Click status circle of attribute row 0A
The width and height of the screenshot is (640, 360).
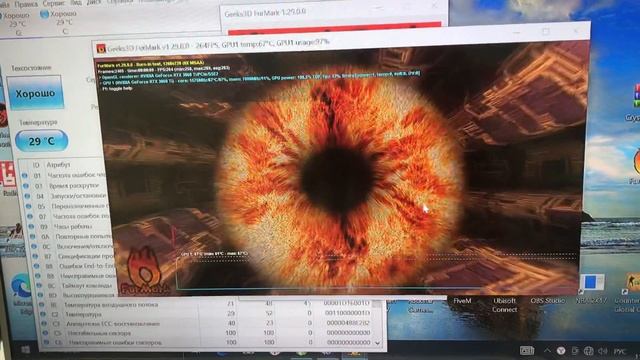point(33,237)
